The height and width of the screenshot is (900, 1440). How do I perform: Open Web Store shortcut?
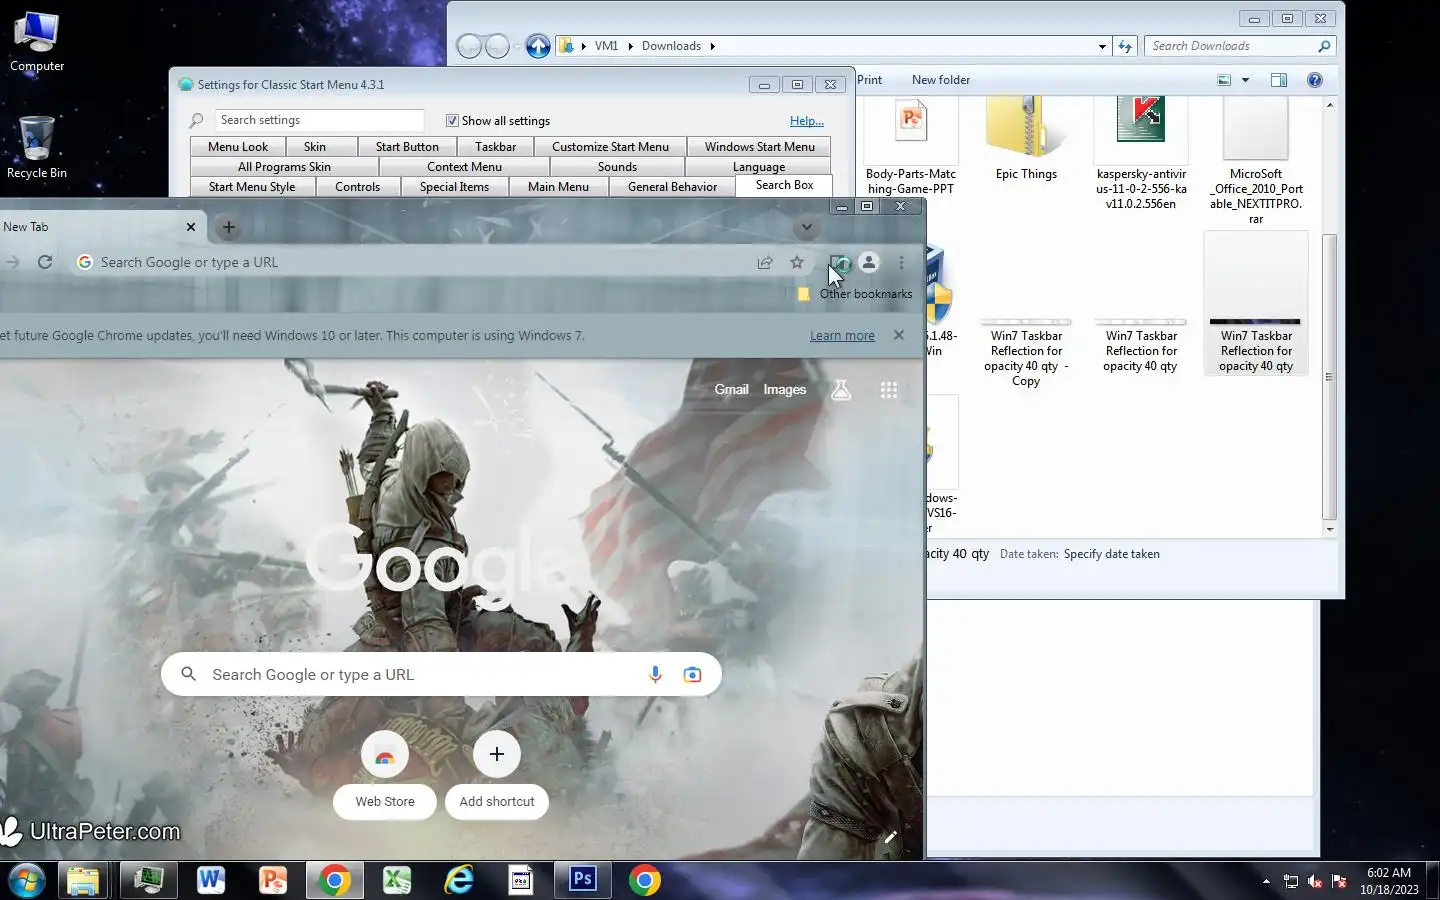[x=385, y=775]
